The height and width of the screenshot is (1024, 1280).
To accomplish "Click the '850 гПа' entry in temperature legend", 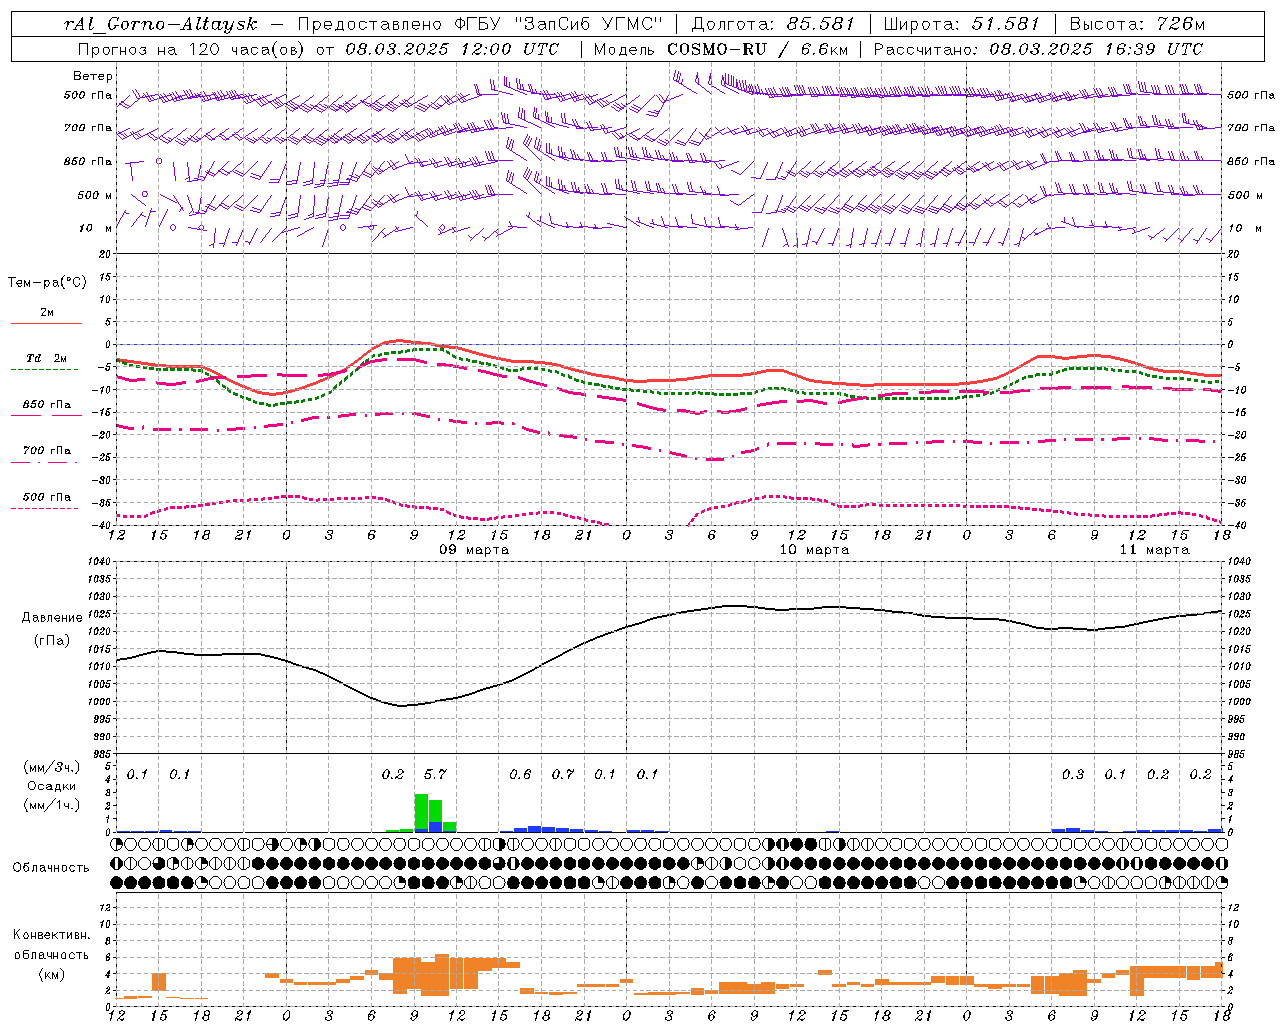I will click(x=47, y=405).
